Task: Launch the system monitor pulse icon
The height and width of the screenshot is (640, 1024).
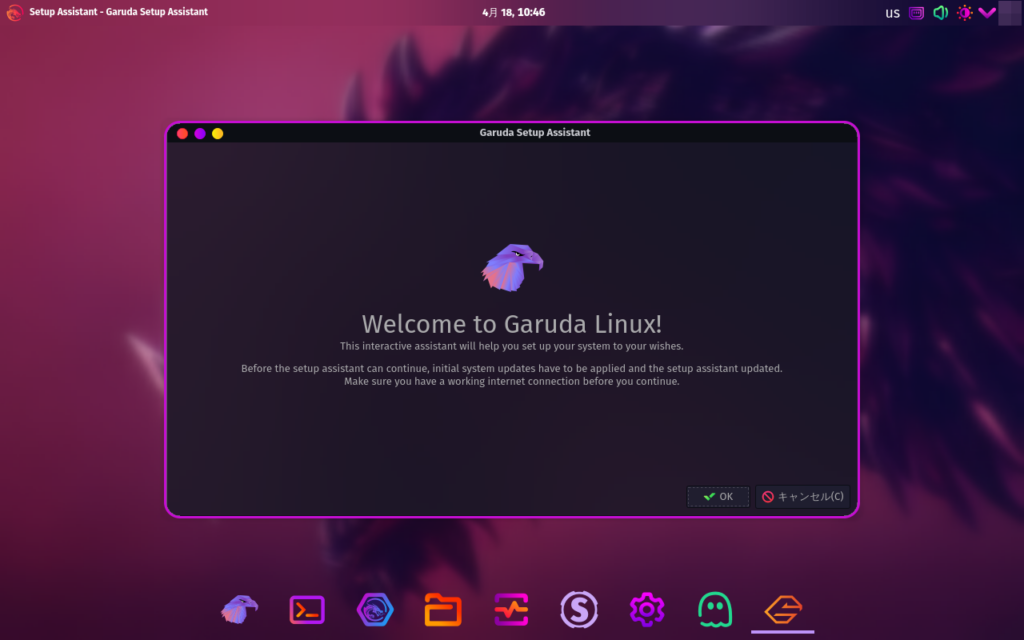Action: coord(511,608)
